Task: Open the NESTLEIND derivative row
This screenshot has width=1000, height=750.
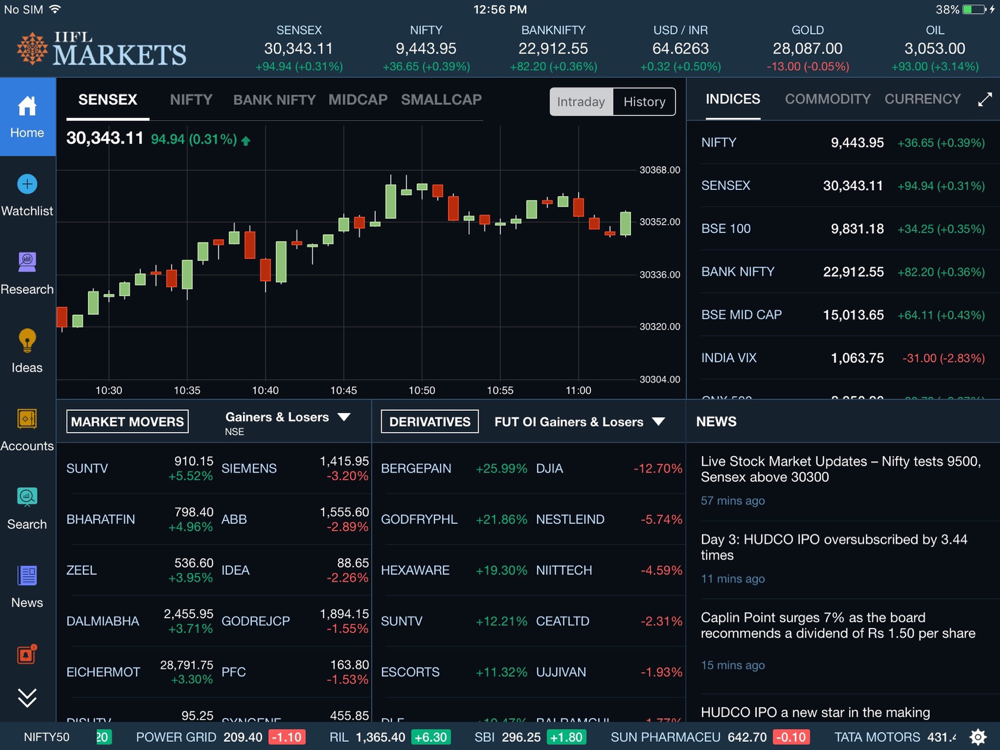Action: (609, 520)
